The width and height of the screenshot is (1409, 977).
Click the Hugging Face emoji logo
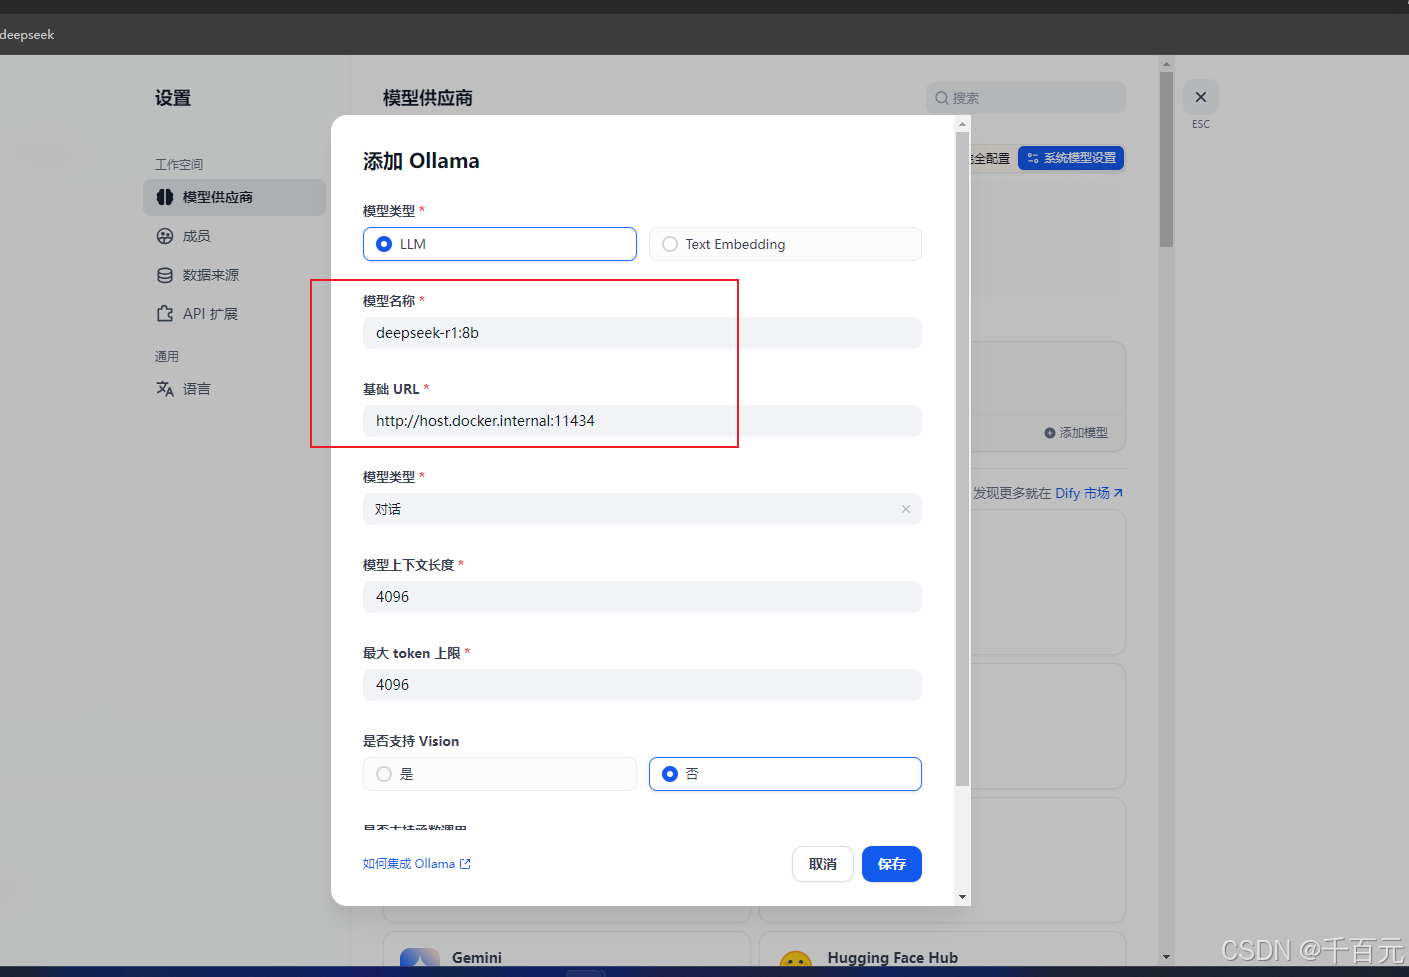[795, 960]
